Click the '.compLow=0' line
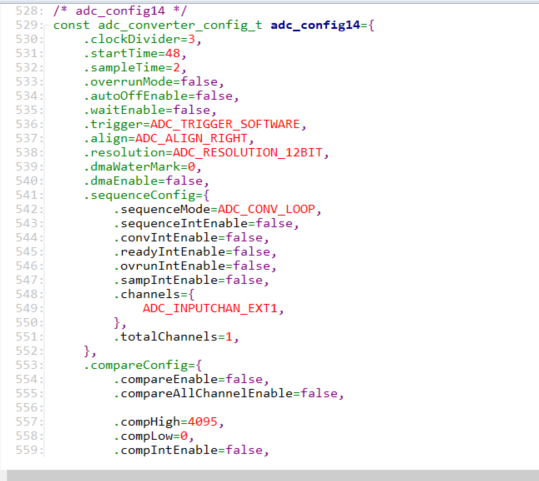 tap(154, 436)
